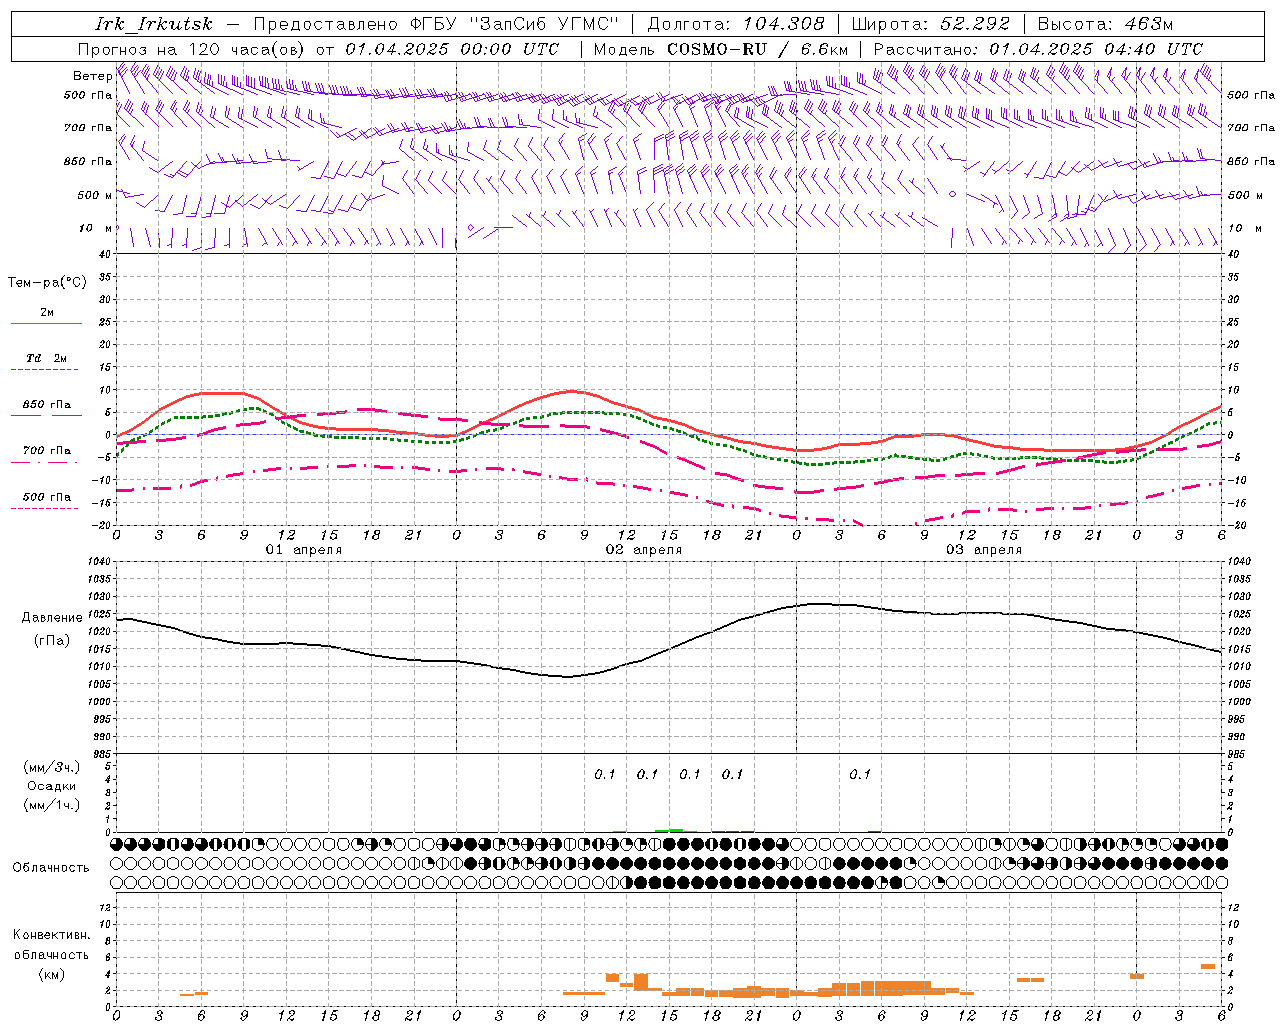Viewport: 1280px width, 1024px height.
Task: Click the dashed line sample under "Td 2м"
Action: tap(46, 370)
